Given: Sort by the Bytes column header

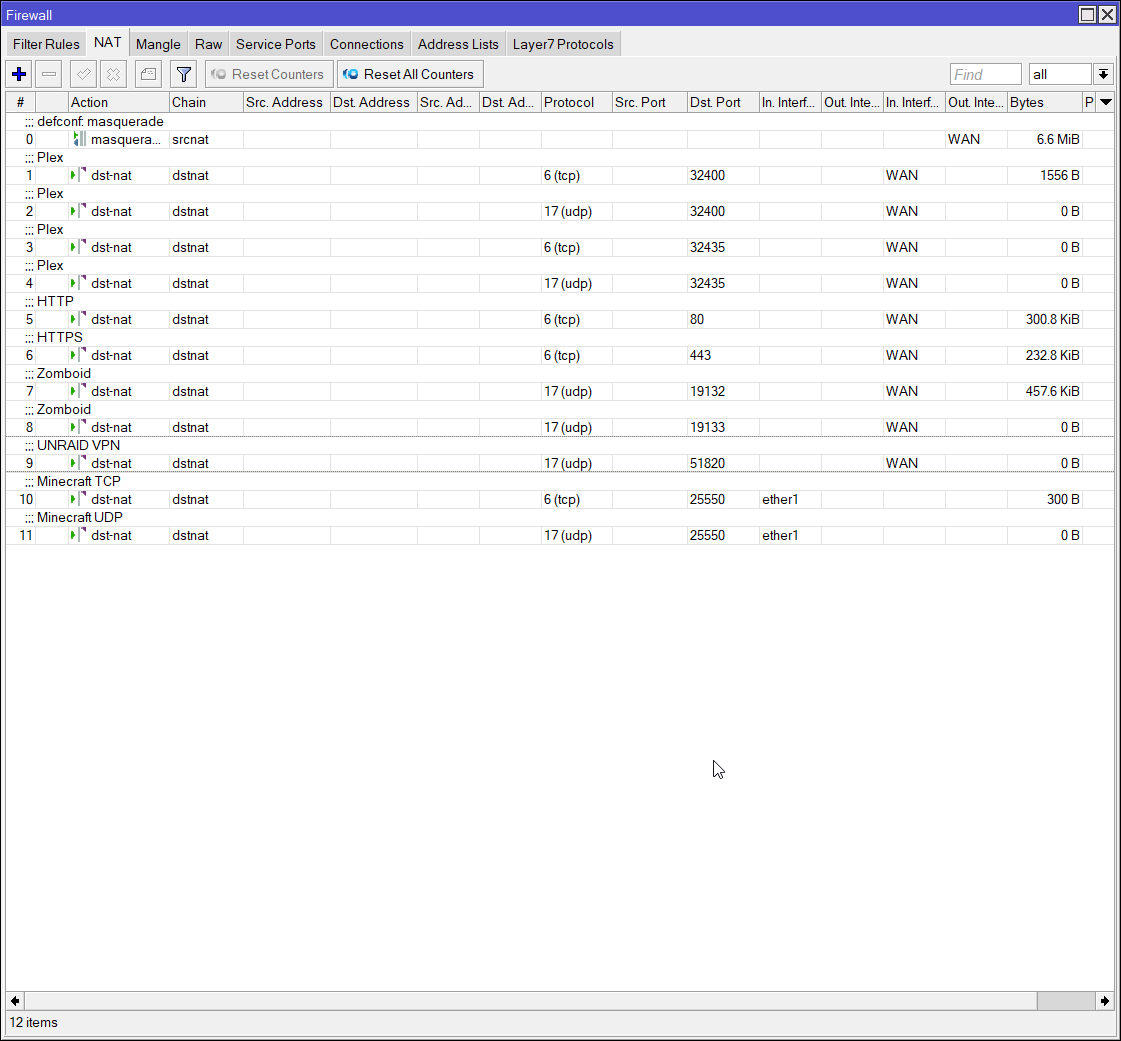Looking at the screenshot, I should tap(1045, 102).
